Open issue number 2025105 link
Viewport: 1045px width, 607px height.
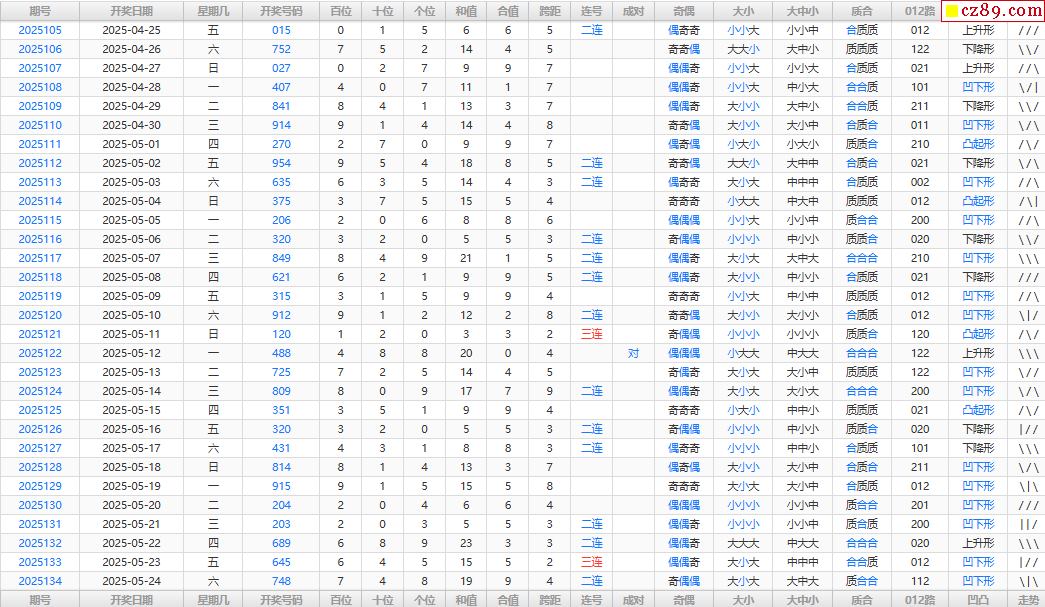click(40, 30)
